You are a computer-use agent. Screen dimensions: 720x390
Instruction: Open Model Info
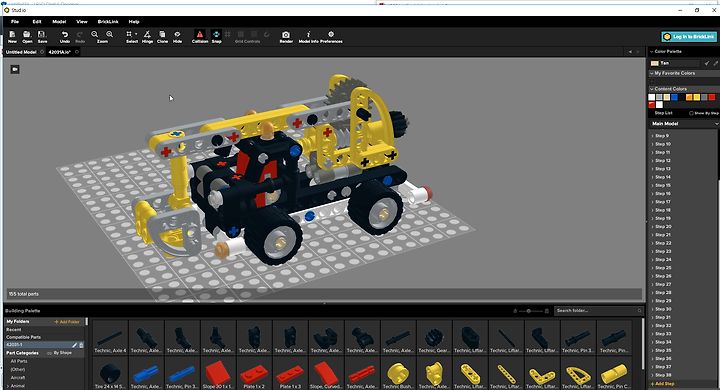coord(309,36)
